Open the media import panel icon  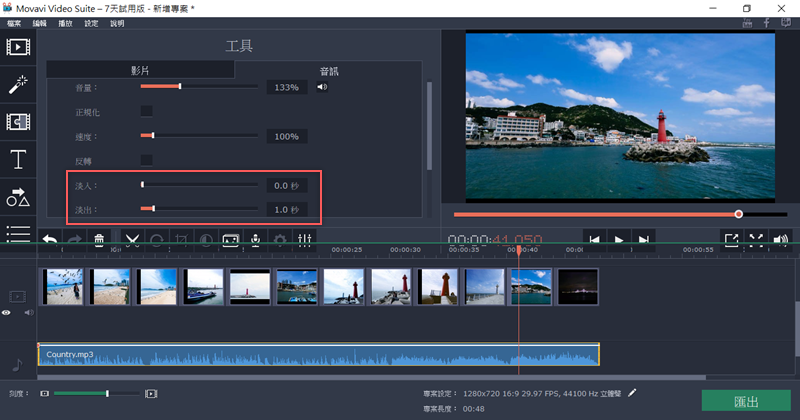pos(18,47)
